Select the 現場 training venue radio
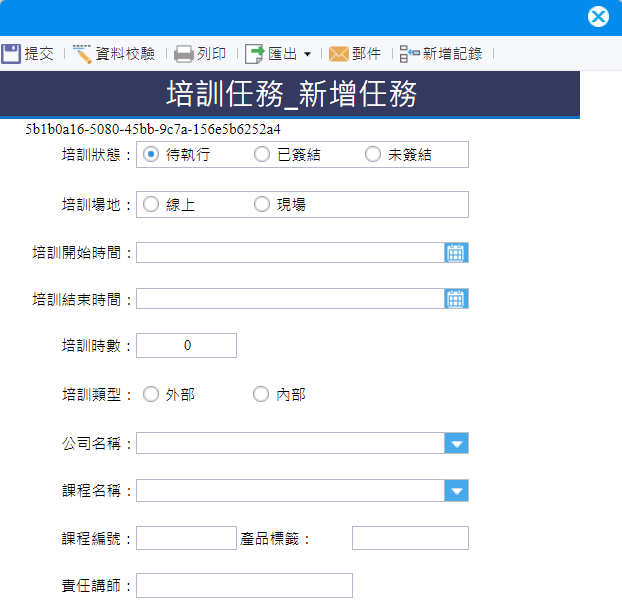The width and height of the screenshot is (622, 615). click(x=262, y=204)
